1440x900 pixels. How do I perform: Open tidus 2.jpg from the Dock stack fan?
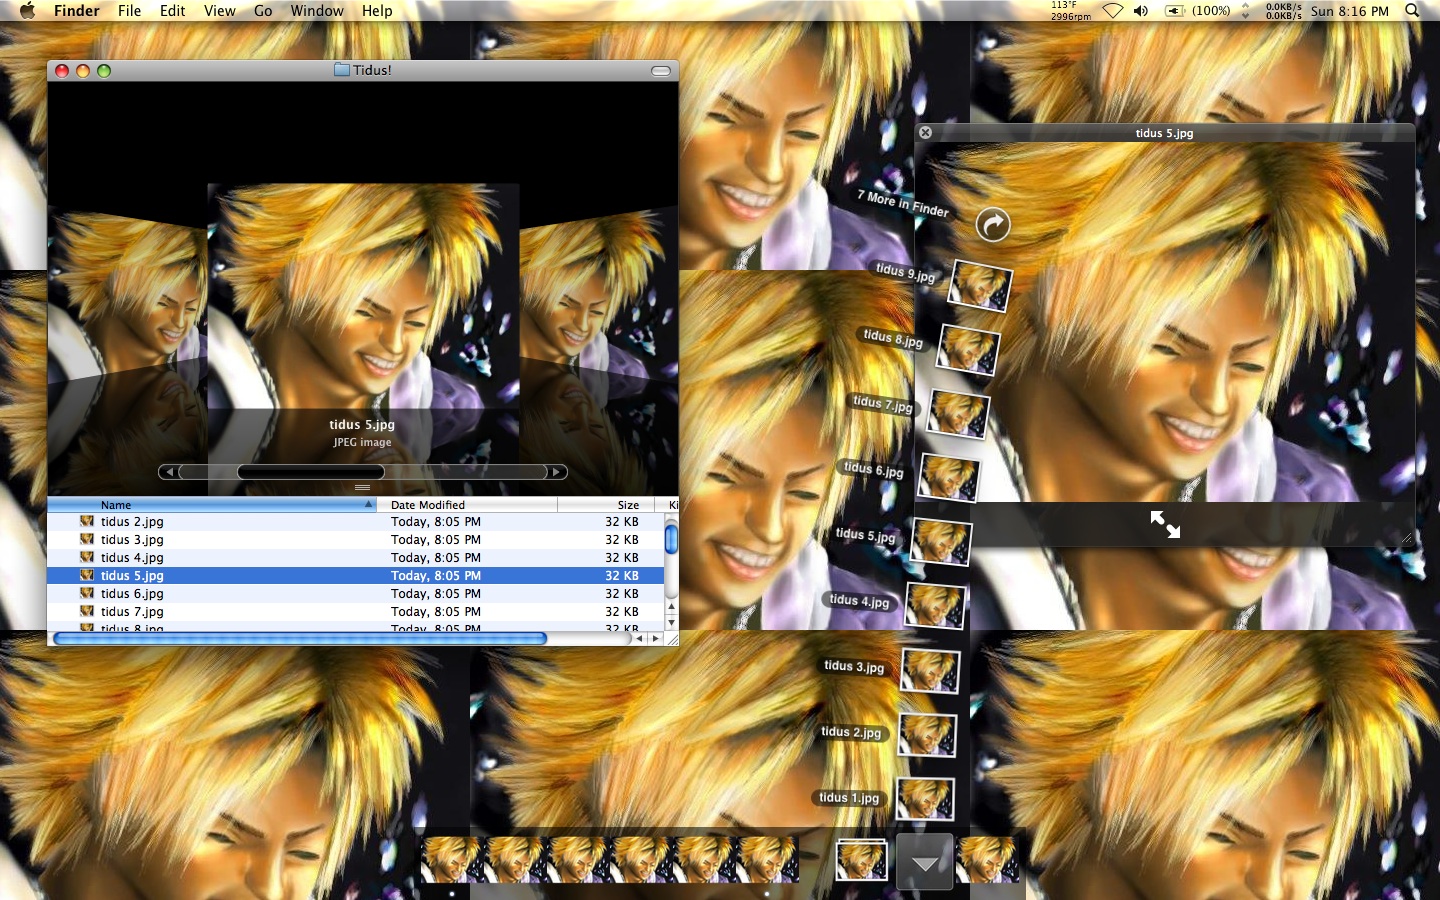pos(927,736)
